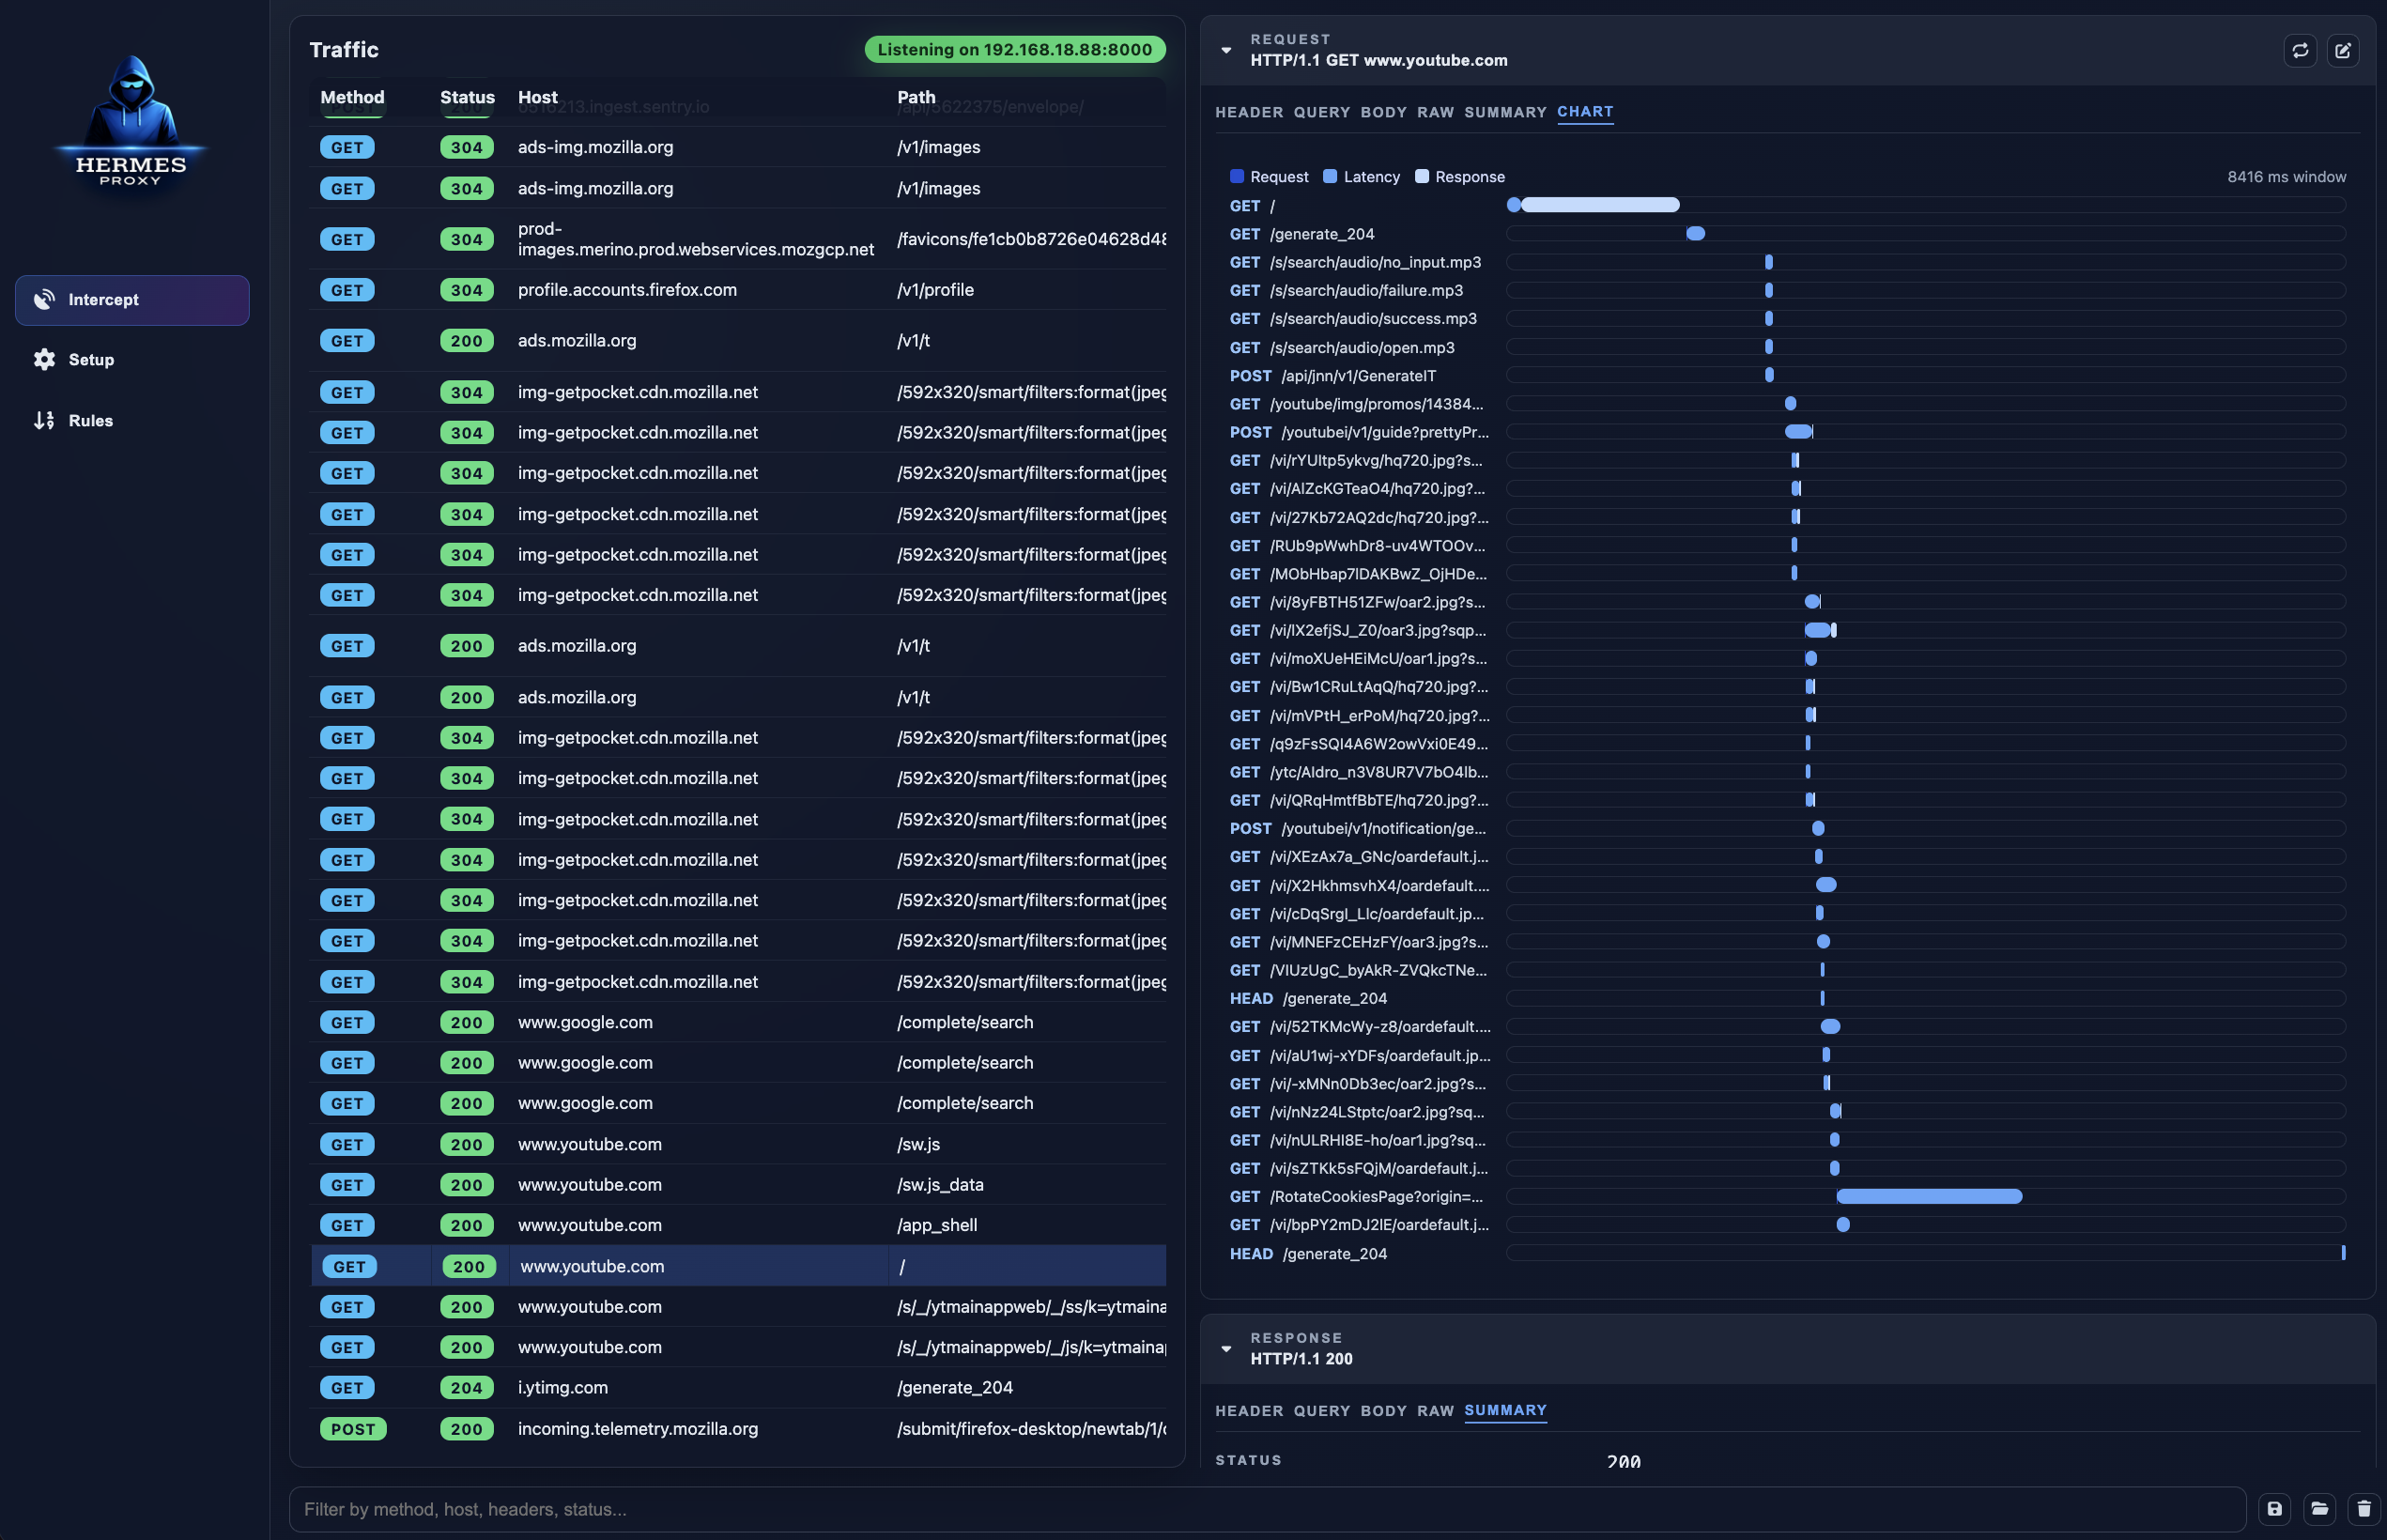Open the request QUERY tab

[1322, 112]
